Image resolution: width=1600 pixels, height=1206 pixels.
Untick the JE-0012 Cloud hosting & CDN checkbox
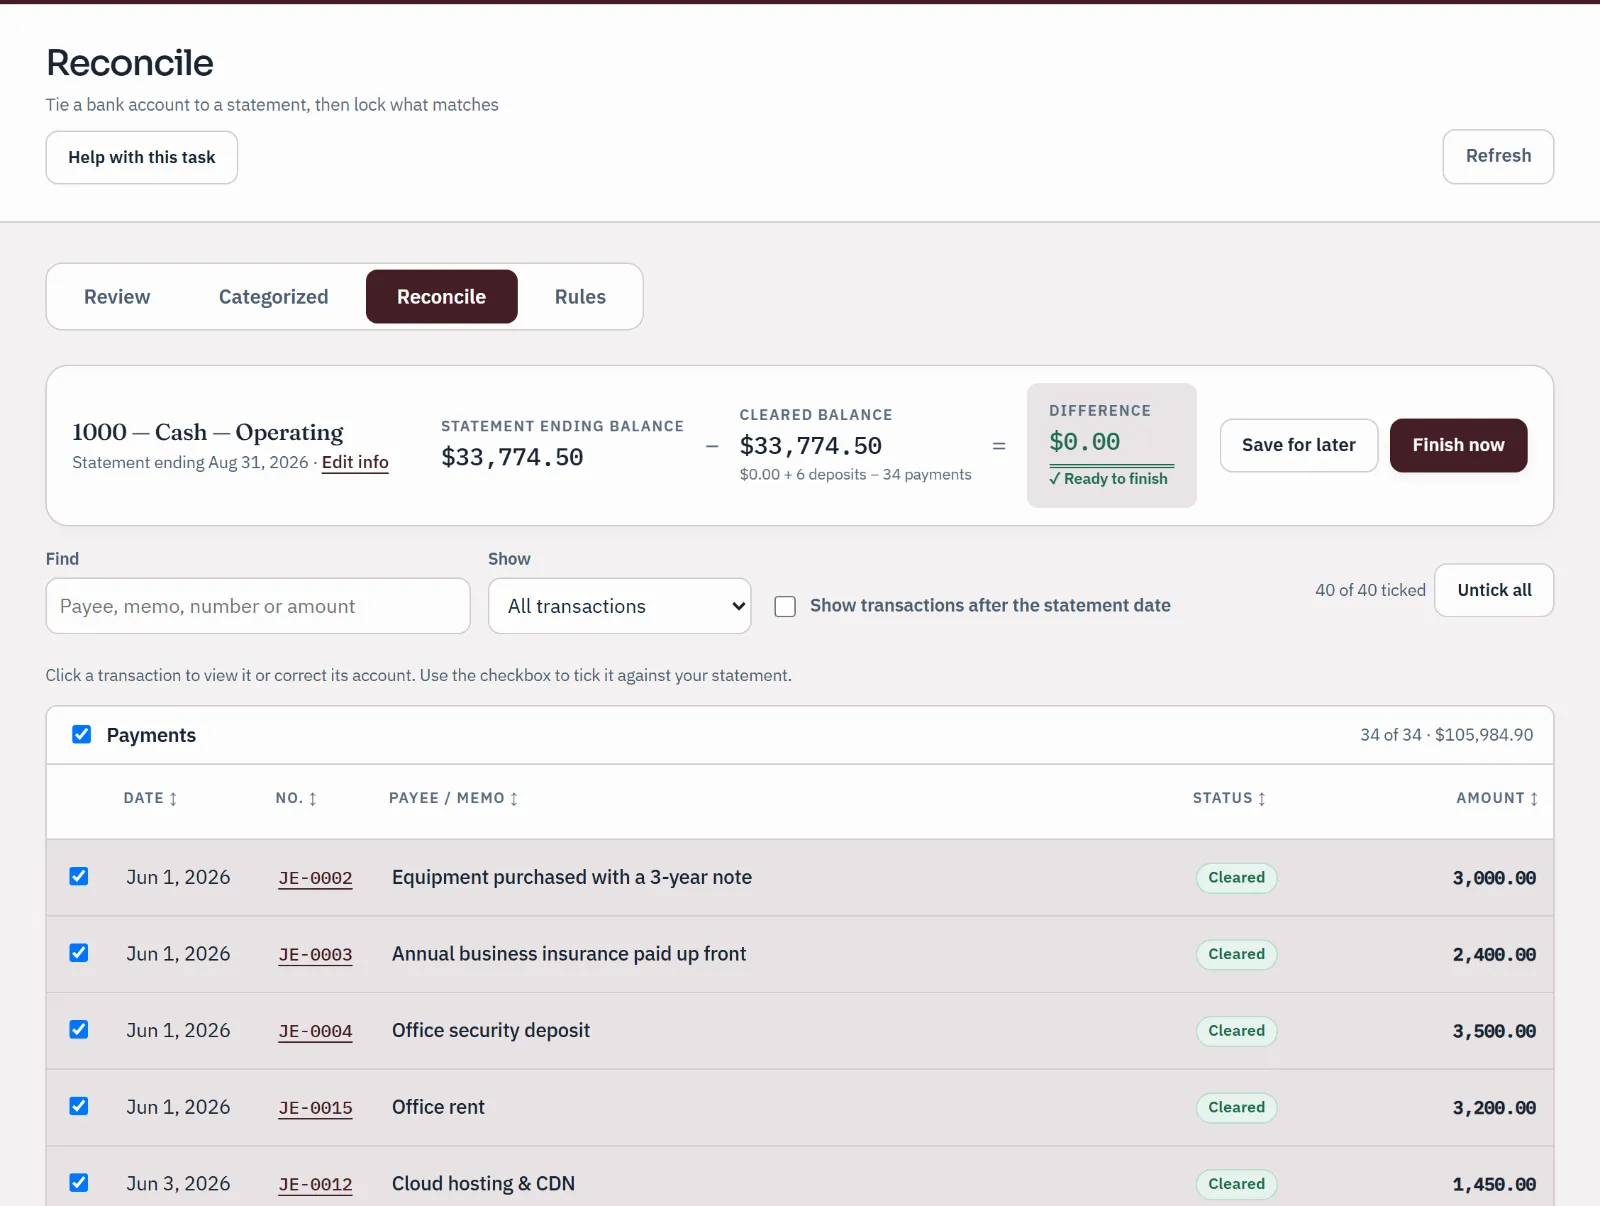click(x=79, y=1183)
